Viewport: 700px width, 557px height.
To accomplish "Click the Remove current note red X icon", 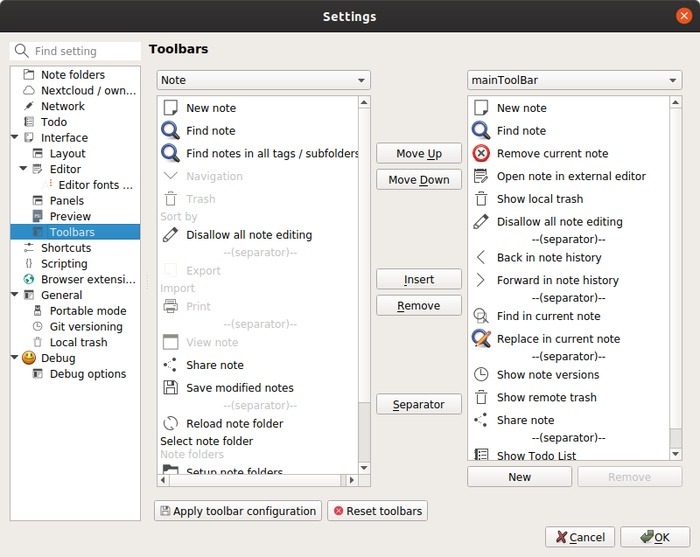I will (x=481, y=154).
